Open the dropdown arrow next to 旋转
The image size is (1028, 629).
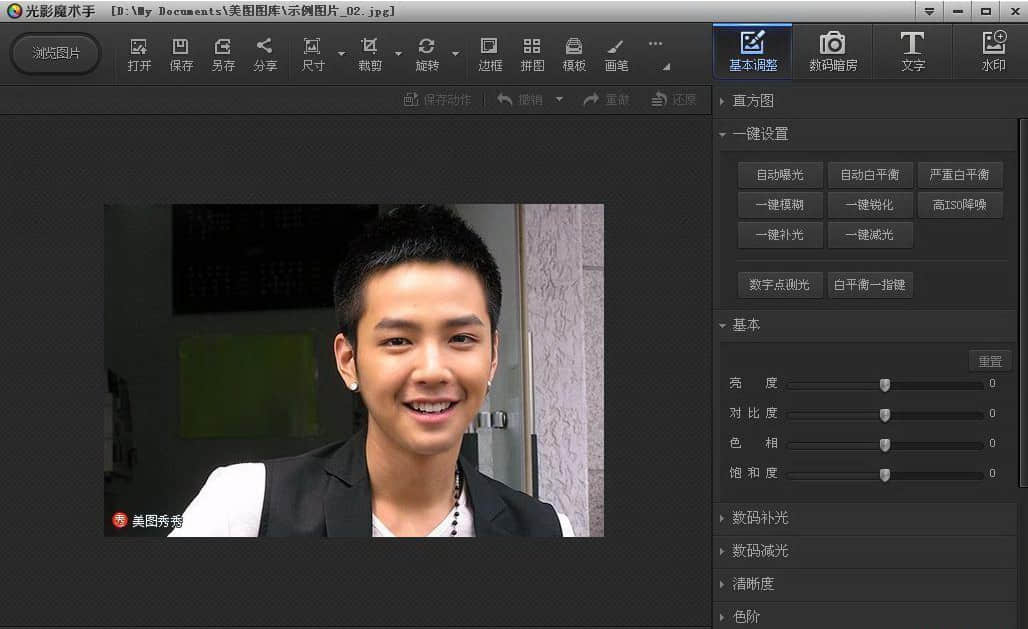point(456,54)
